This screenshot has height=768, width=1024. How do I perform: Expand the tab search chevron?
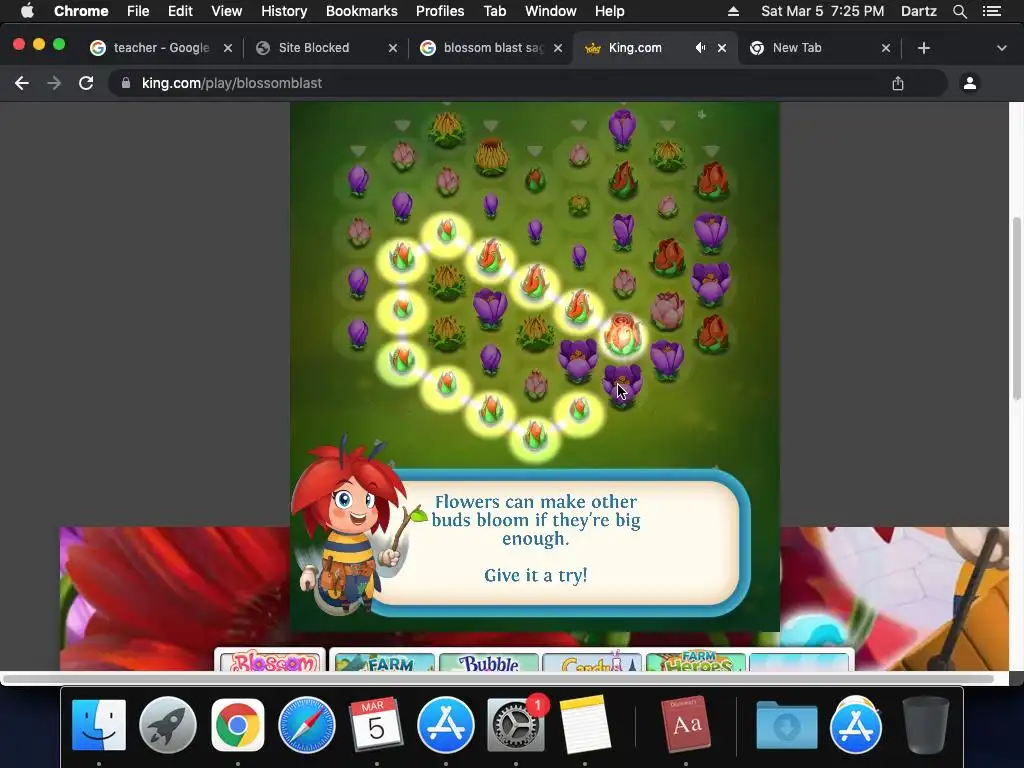tap(1002, 48)
